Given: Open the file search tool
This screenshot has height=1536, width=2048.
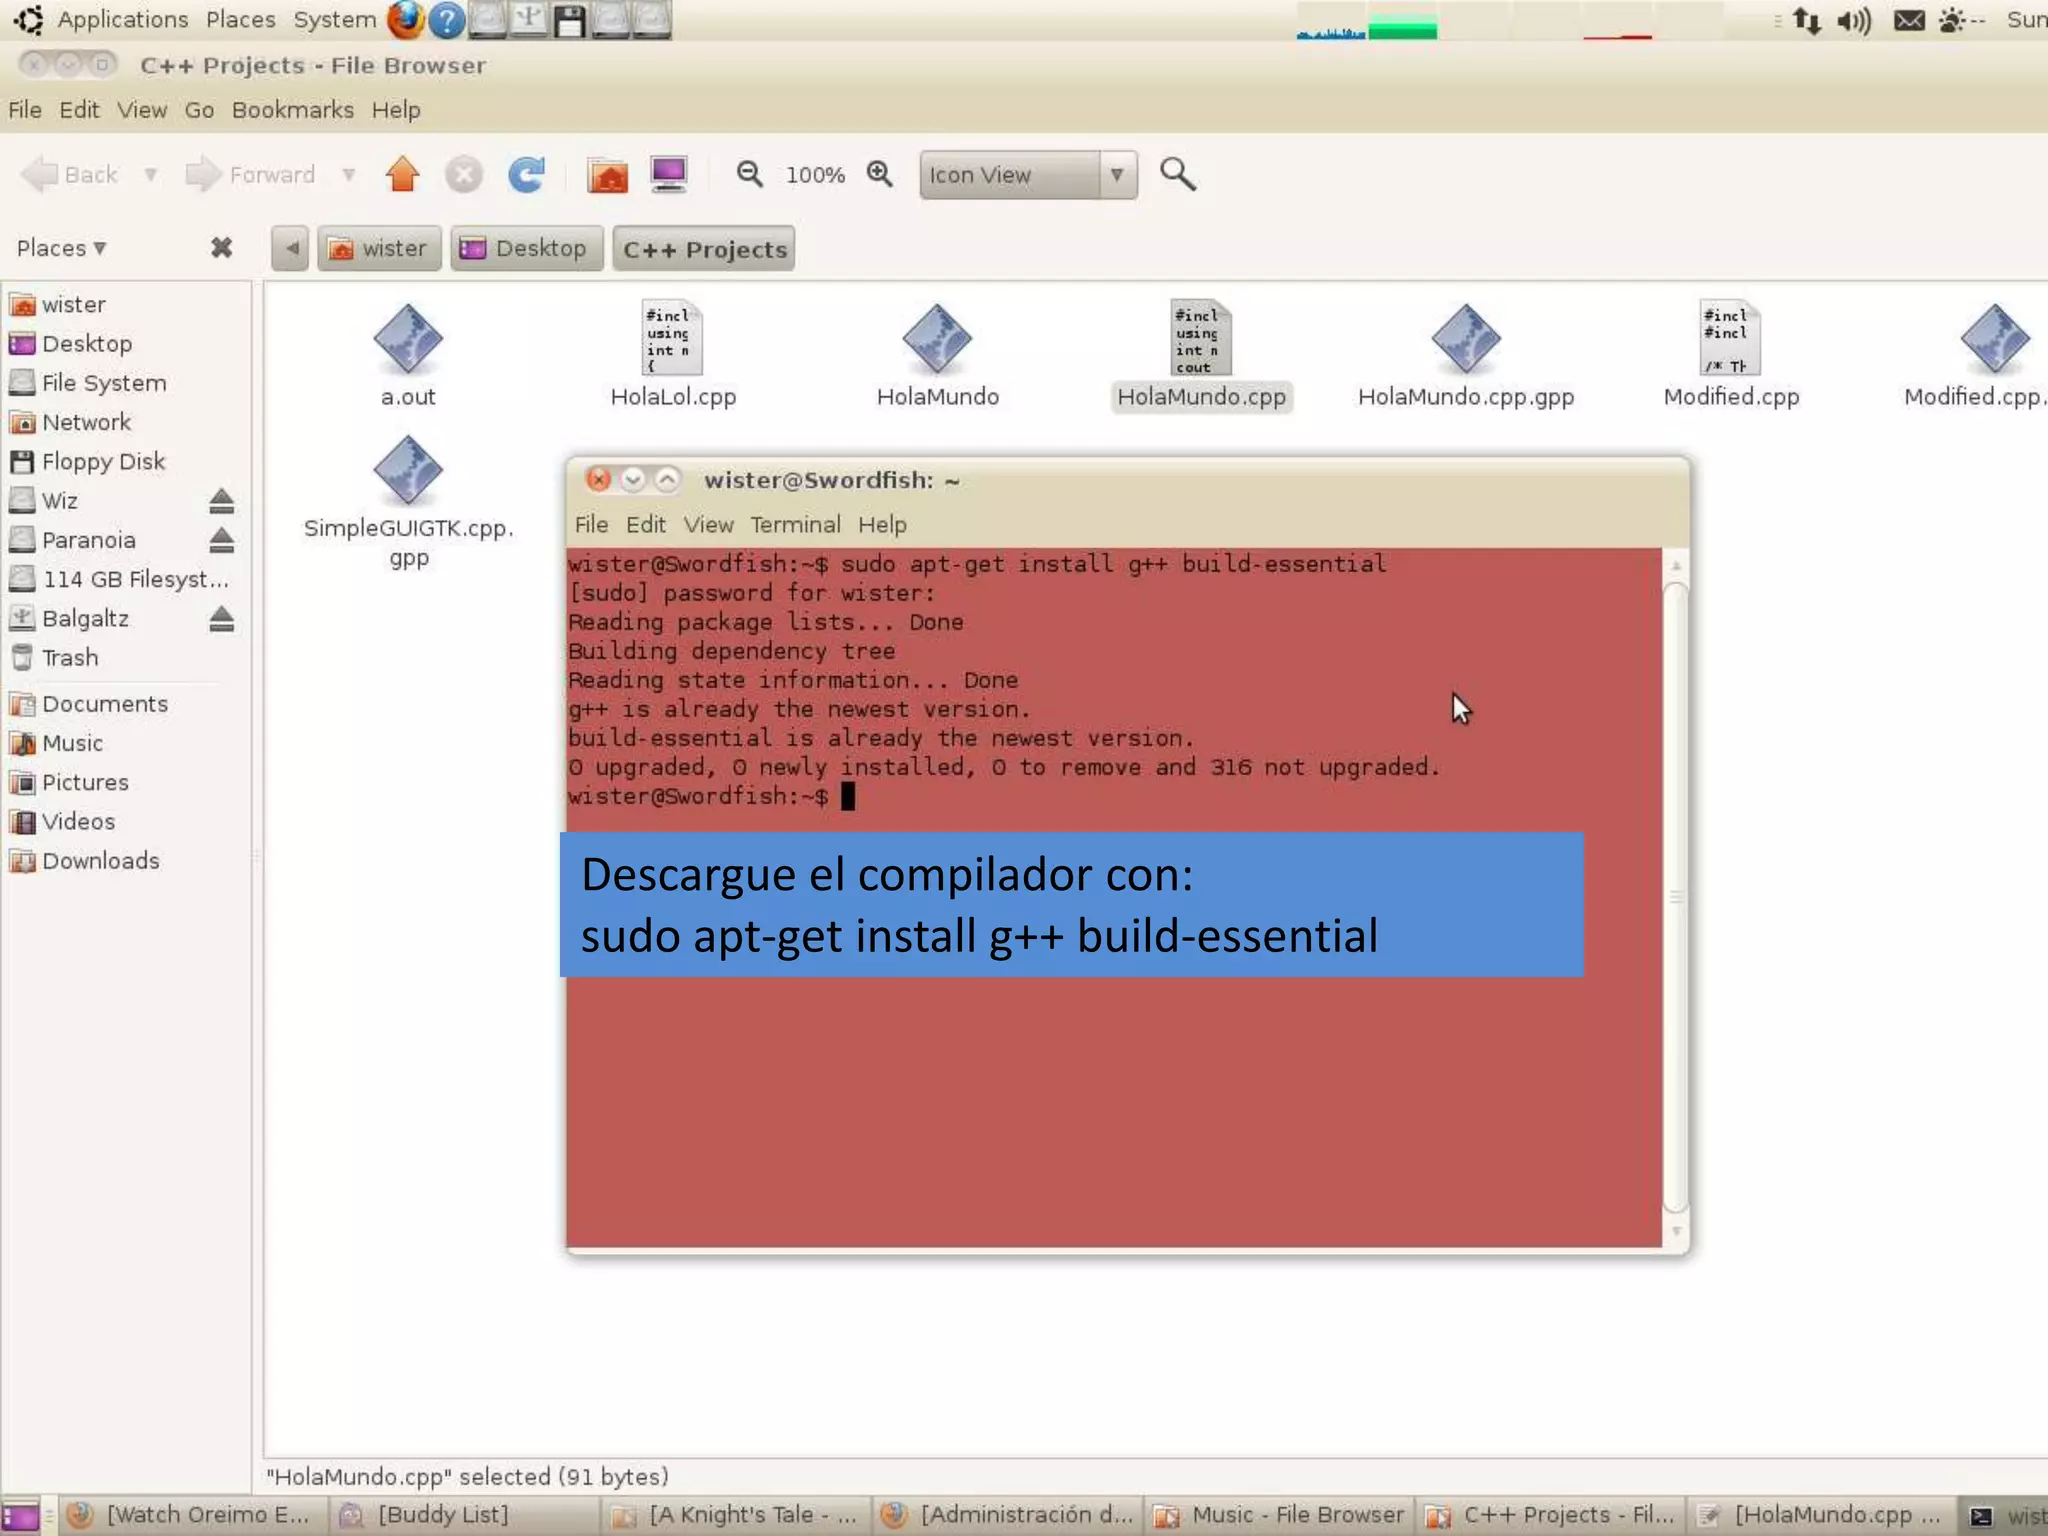Looking at the screenshot, I should (1177, 175).
